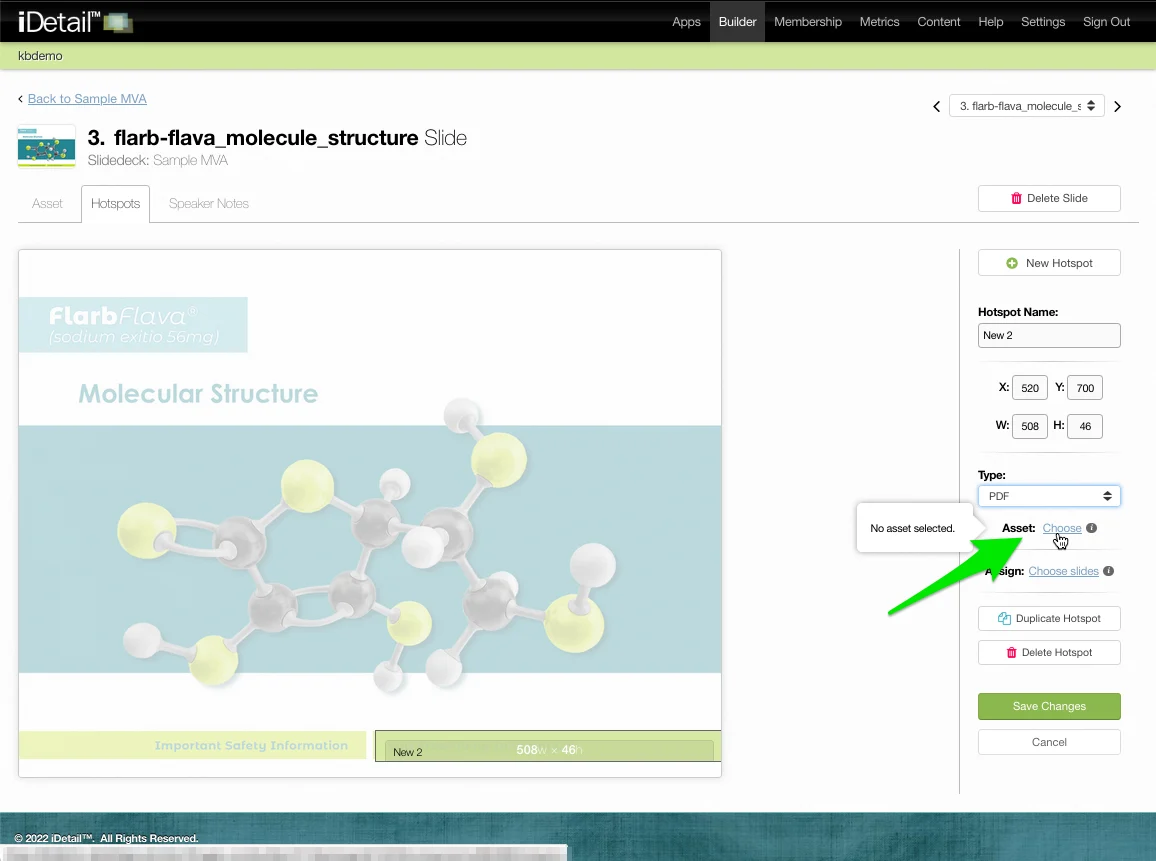Click the Choose slides link
The height and width of the screenshot is (861, 1156).
coord(1063,571)
